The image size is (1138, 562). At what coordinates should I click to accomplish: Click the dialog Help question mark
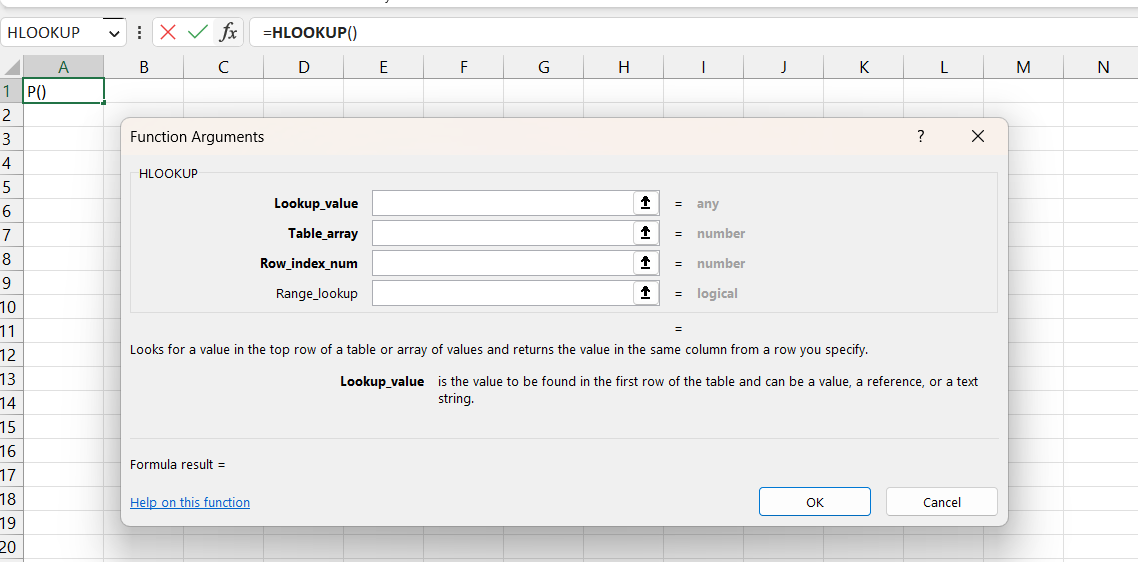click(x=921, y=136)
